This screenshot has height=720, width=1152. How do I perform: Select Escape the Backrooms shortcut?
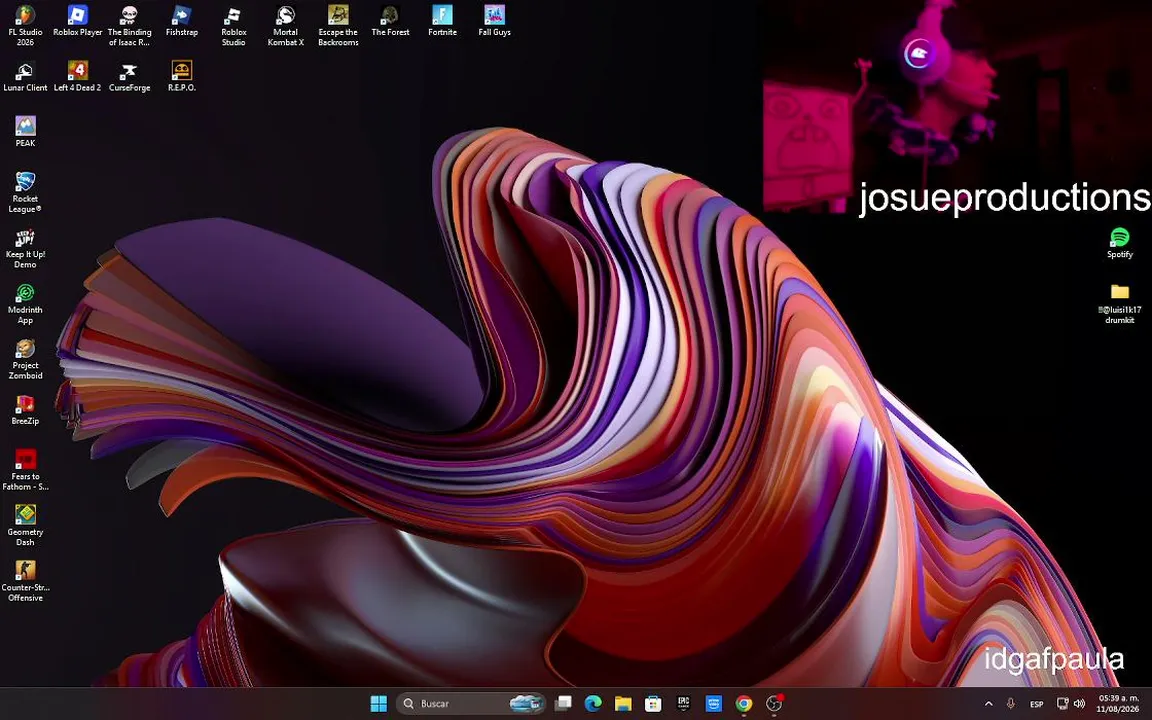coord(338,26)
